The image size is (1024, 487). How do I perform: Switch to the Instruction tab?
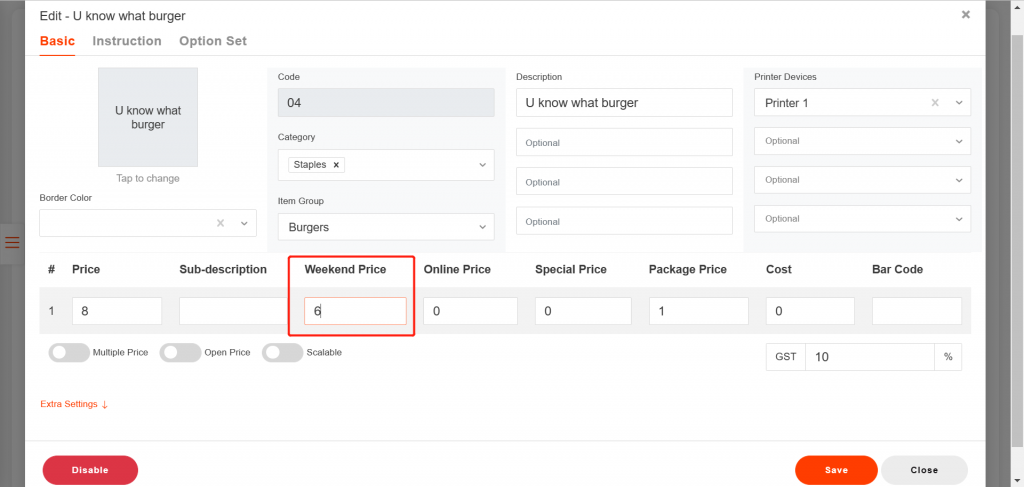127,41
